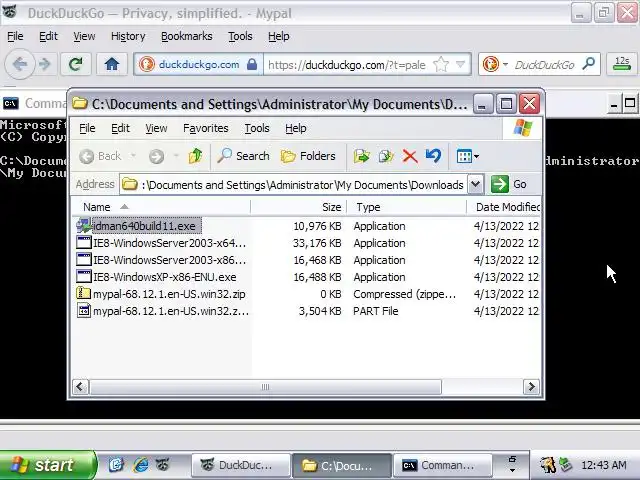640x480 pixels.
Task: Open Explorer's Favorites menu
Action: coord(205,128)
